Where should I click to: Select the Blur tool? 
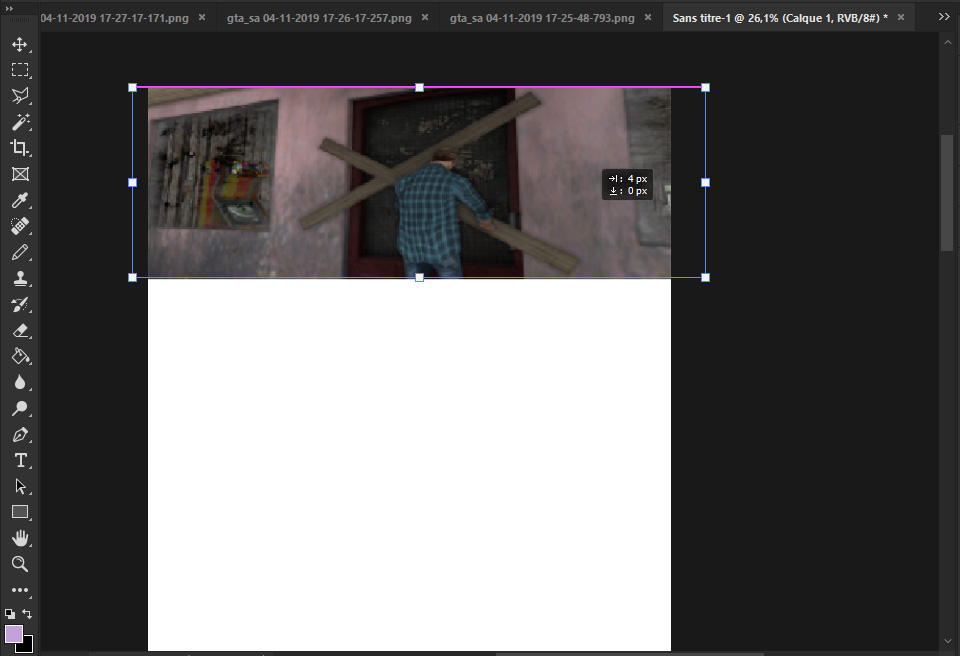coord(20,383)
